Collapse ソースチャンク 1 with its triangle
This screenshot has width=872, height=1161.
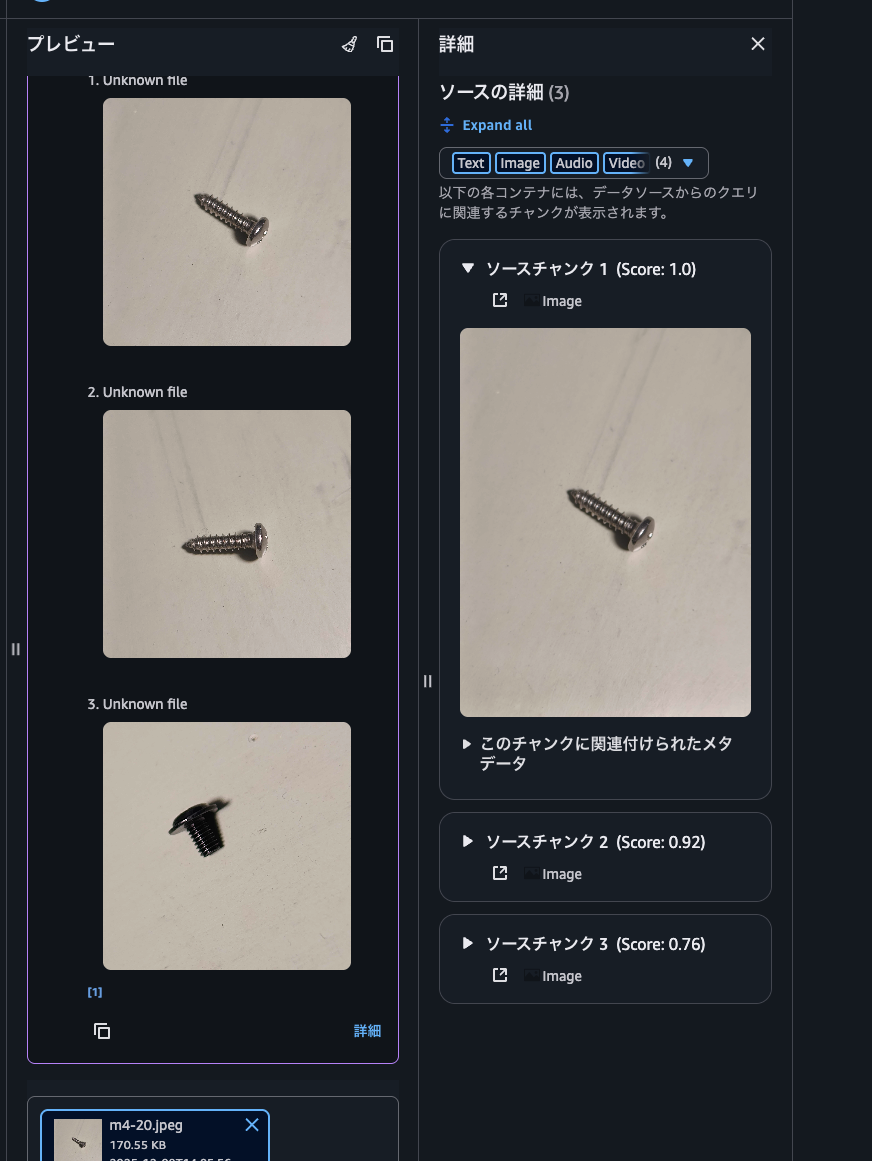467,268
